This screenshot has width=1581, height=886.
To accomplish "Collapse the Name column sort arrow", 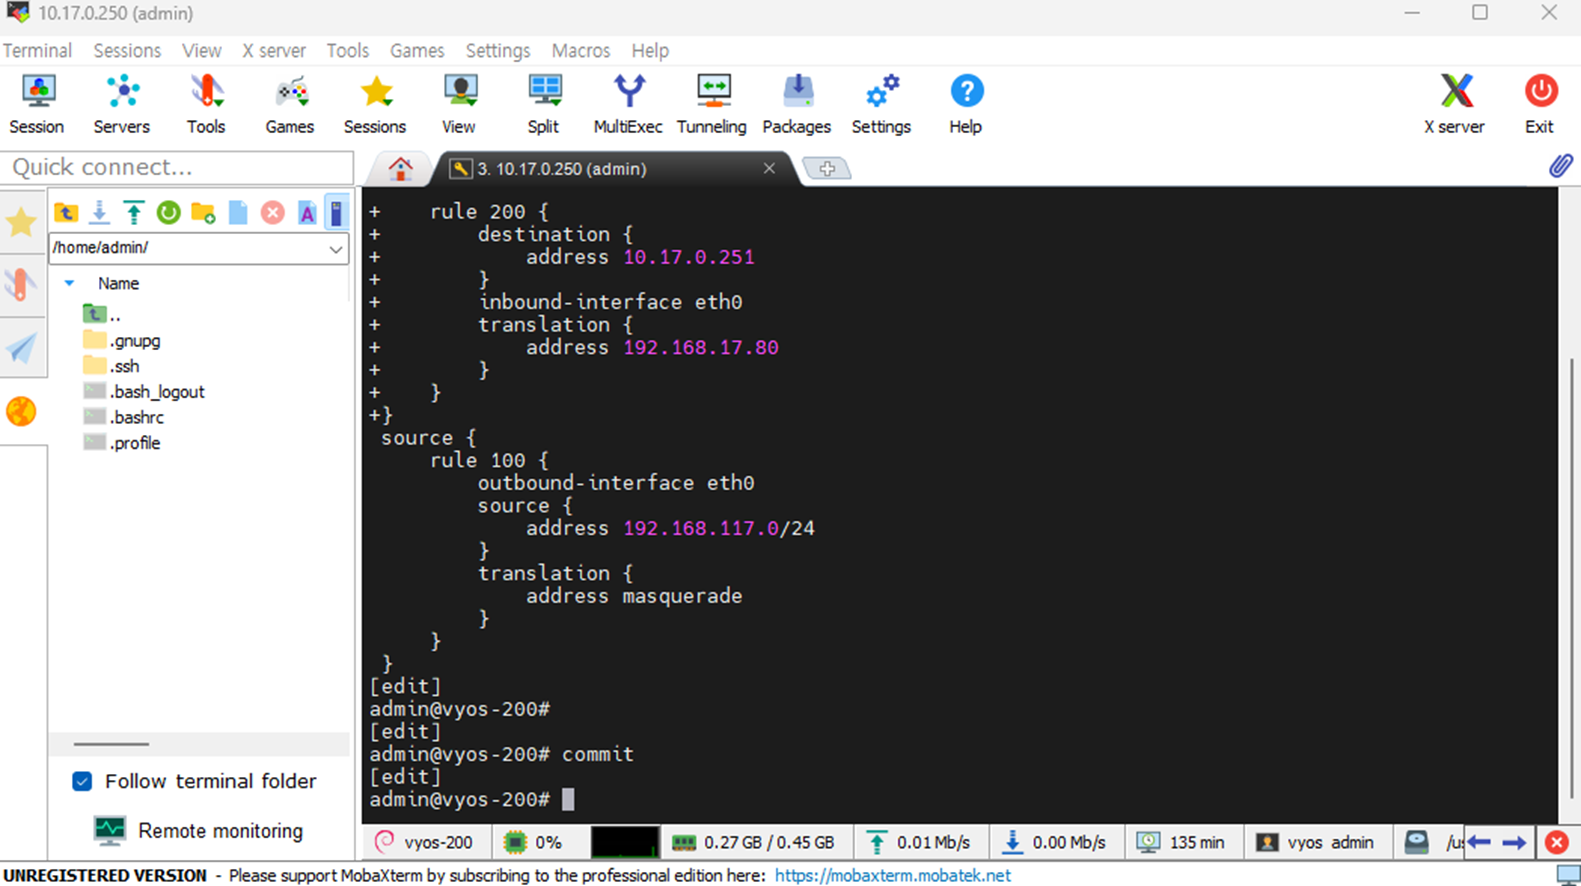I will click(x=69, y=283).
